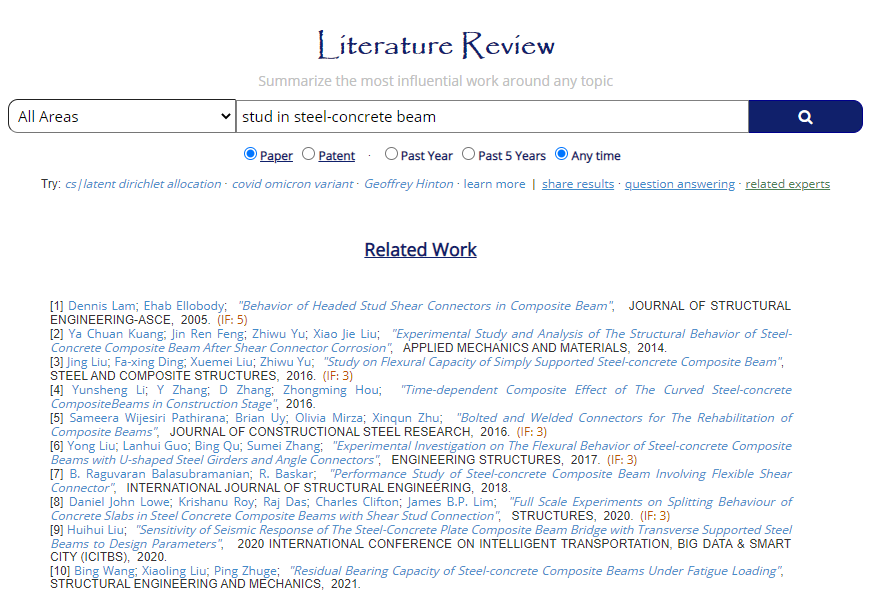Open author Jing Liu's page
The height and width of the screenshot is (608, 878).
coord(86,362)
